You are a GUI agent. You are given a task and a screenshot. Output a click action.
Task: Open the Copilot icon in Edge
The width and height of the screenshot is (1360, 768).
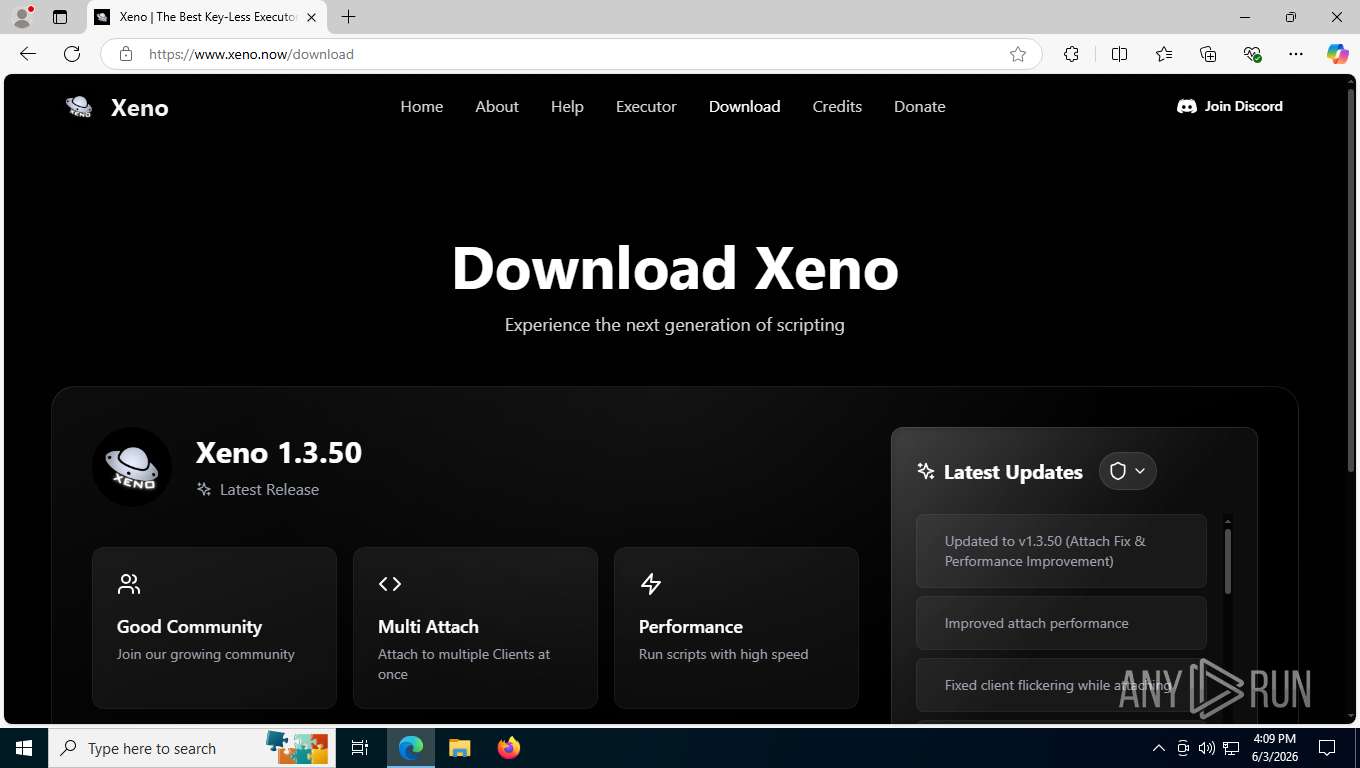tap(1338, 54)
